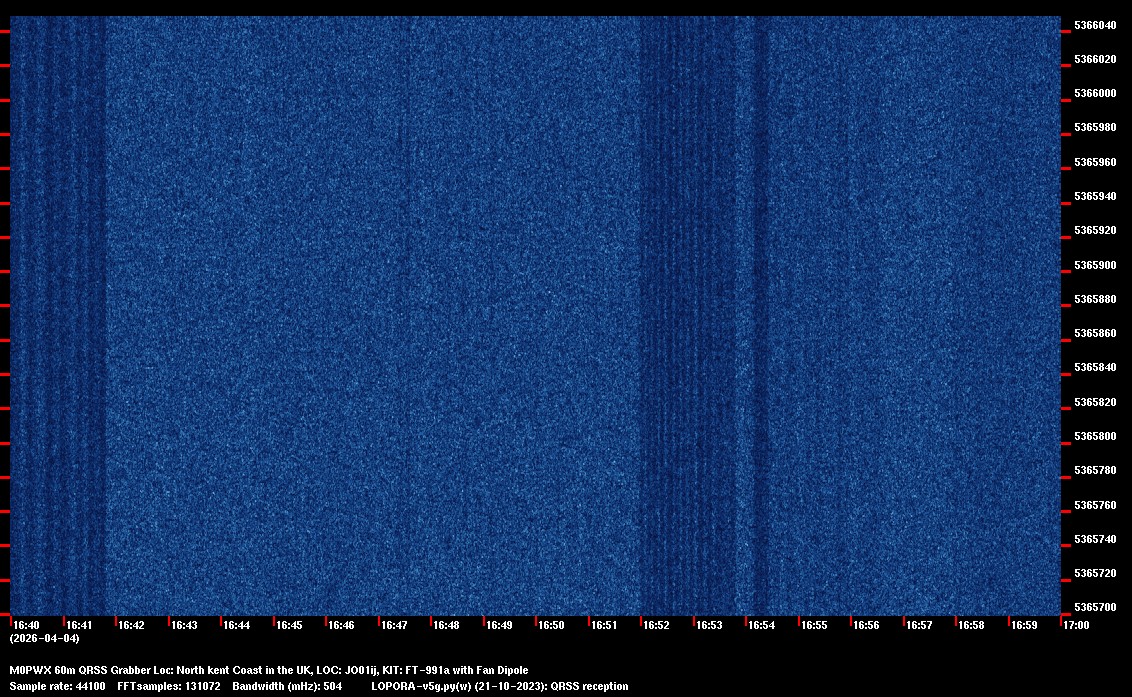Click the 16:49 time label
Screen dimensions: 1132x697
click(x=500, y=625)
